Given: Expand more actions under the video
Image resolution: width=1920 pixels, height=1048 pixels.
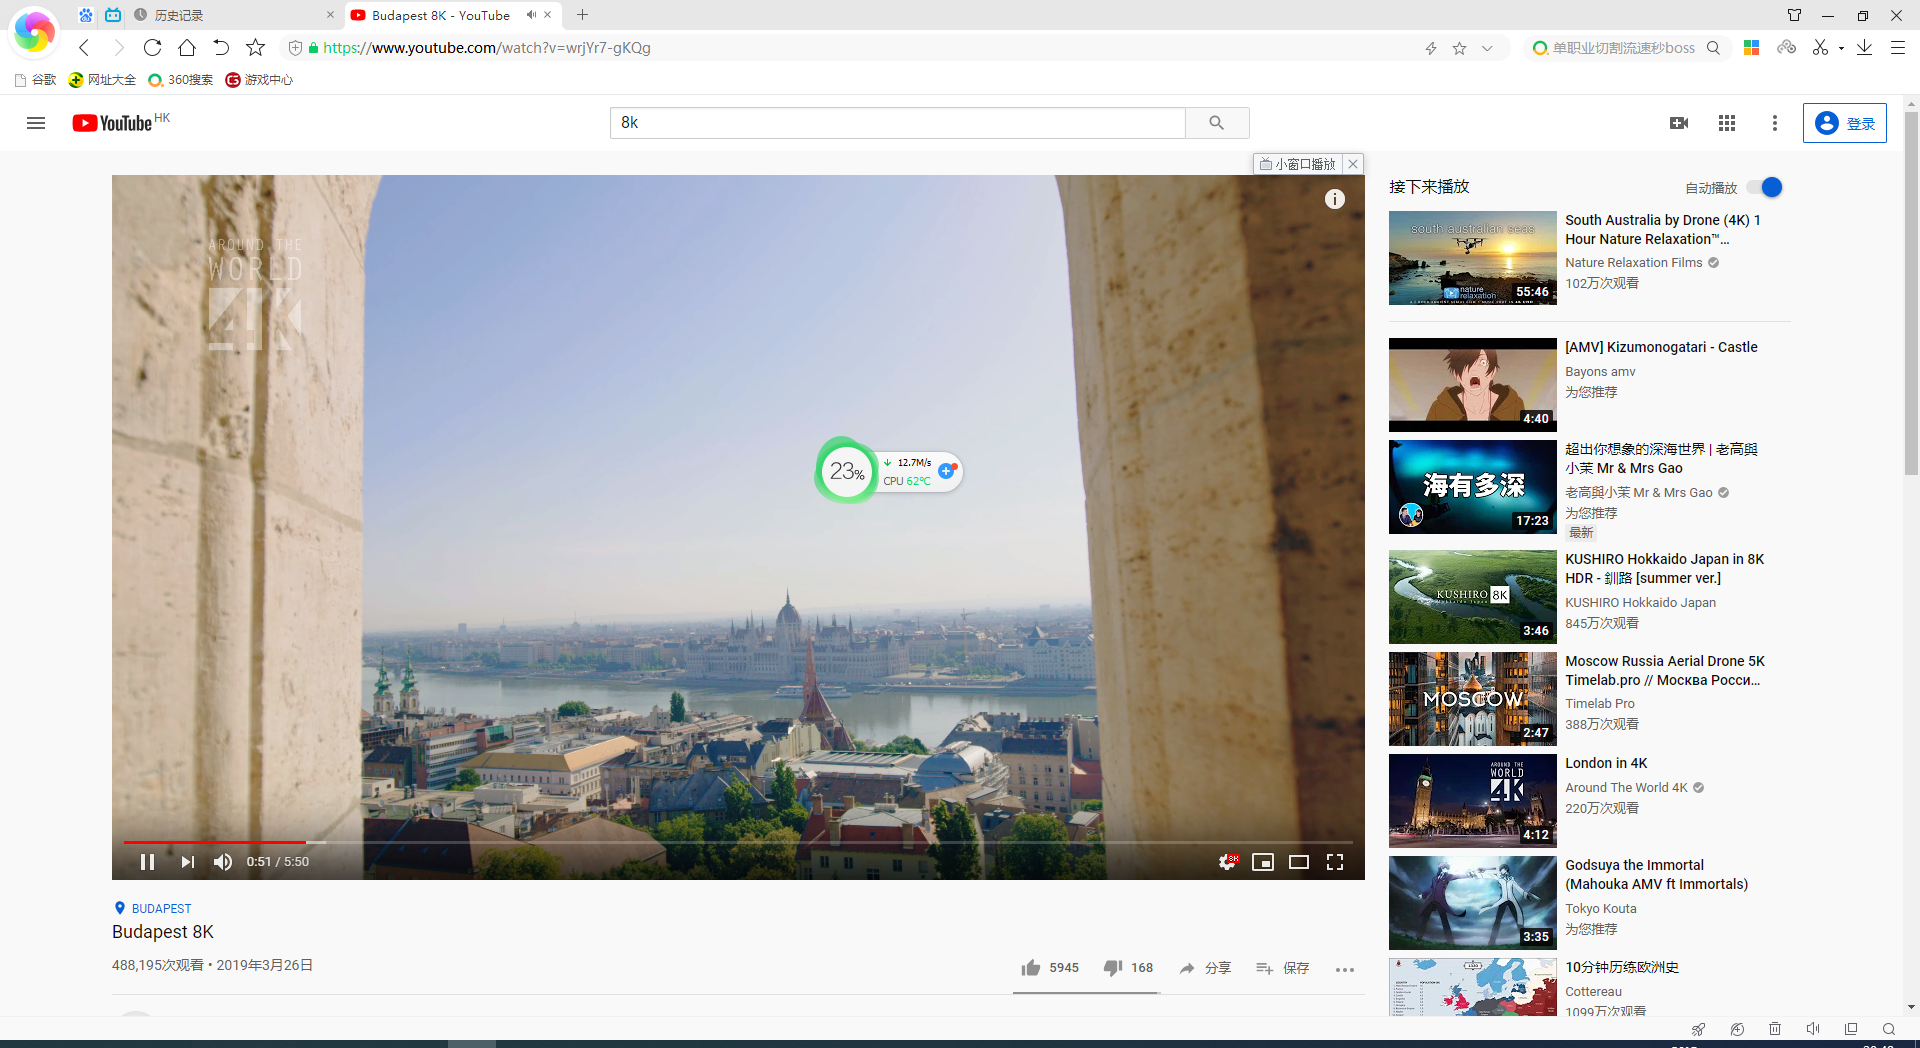Looking at the screenshot, I should coord(1345,969).
